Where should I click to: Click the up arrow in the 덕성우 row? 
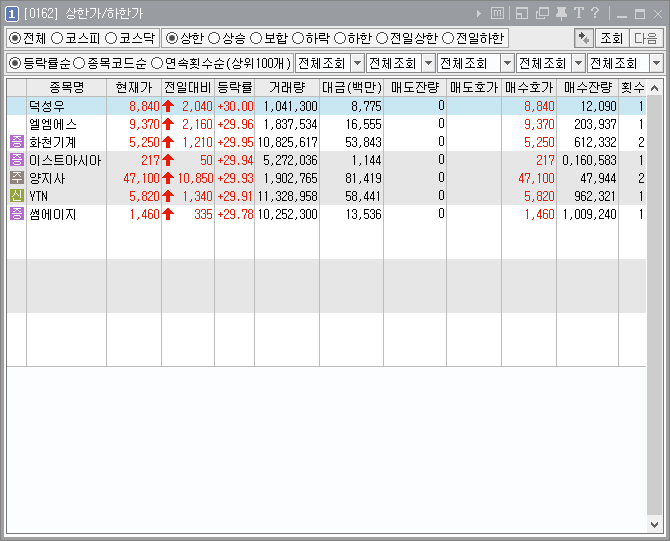[x=168, y=106]
